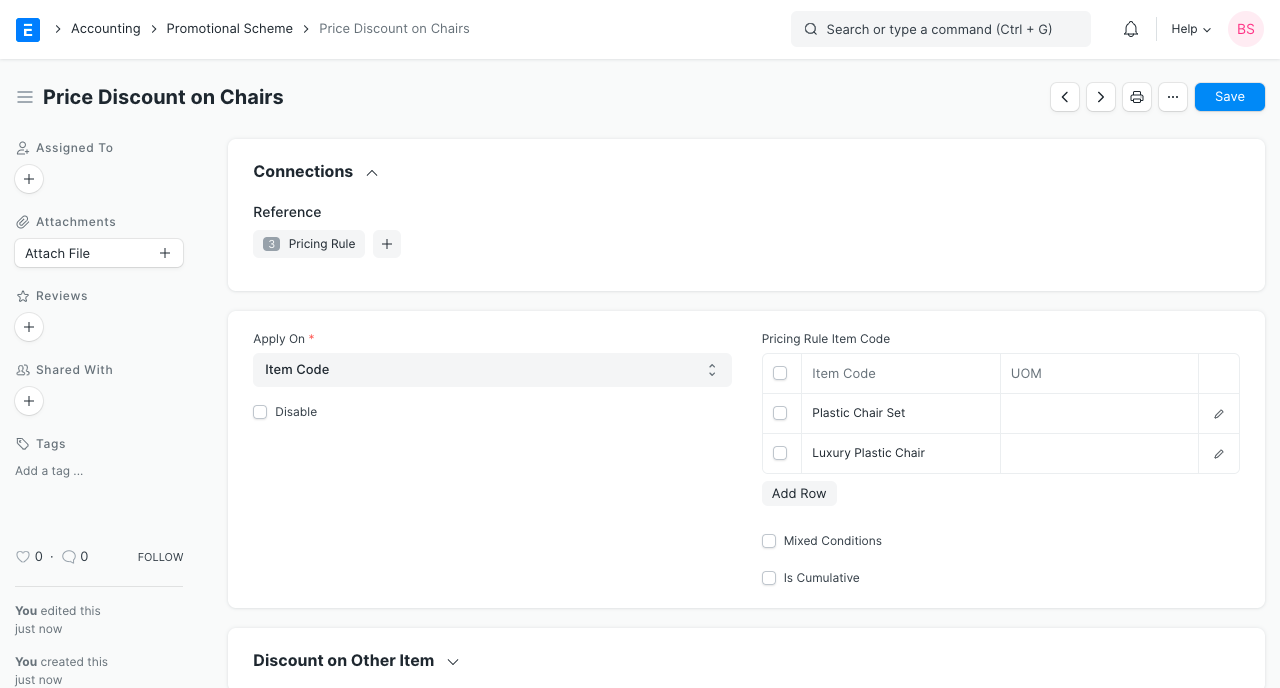Go to next record arrow
The height and width of the screenshot is (688, 1280).
[x=1101, y=97]
